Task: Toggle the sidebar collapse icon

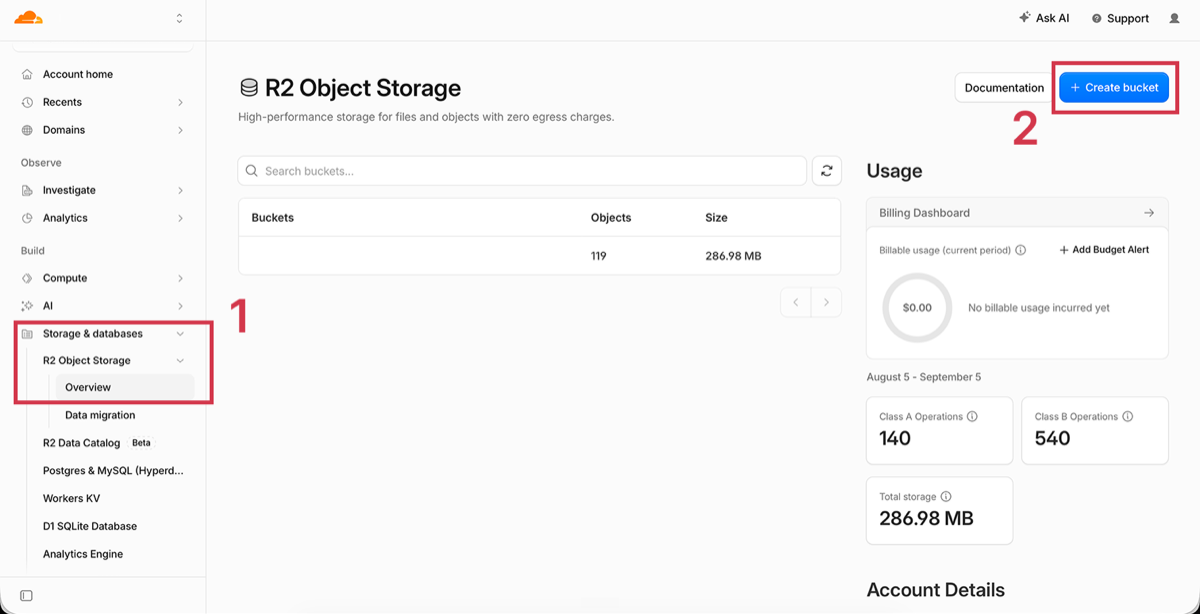Action: 27,596
